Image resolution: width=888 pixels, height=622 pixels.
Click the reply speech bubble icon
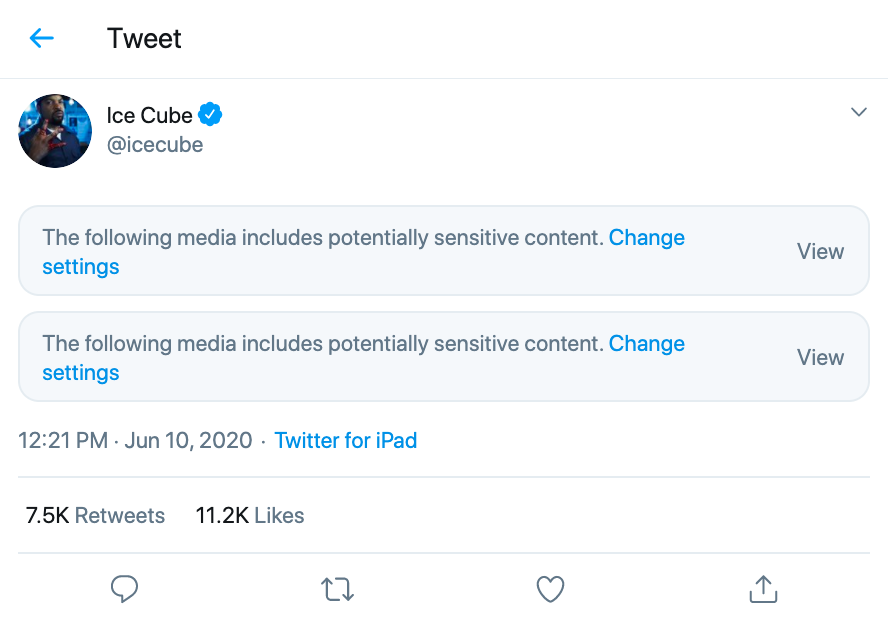(124, 589)
